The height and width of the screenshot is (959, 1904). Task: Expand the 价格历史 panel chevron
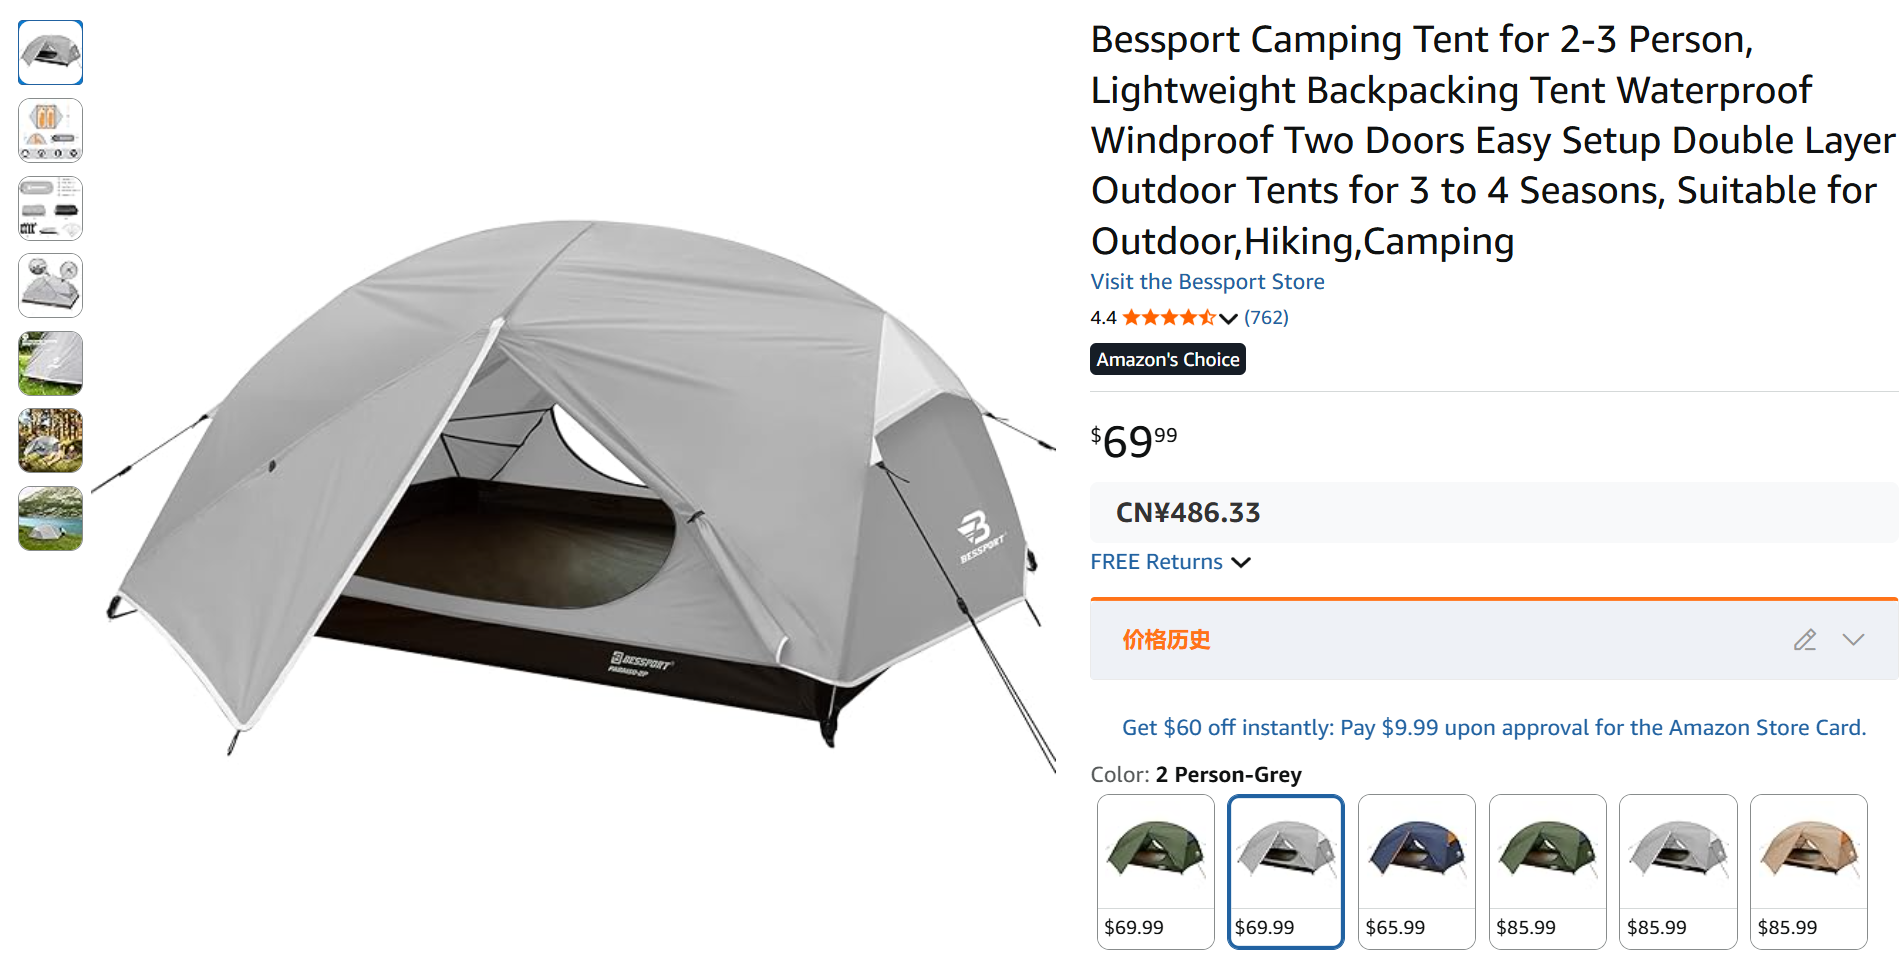tap(1853, 640)
